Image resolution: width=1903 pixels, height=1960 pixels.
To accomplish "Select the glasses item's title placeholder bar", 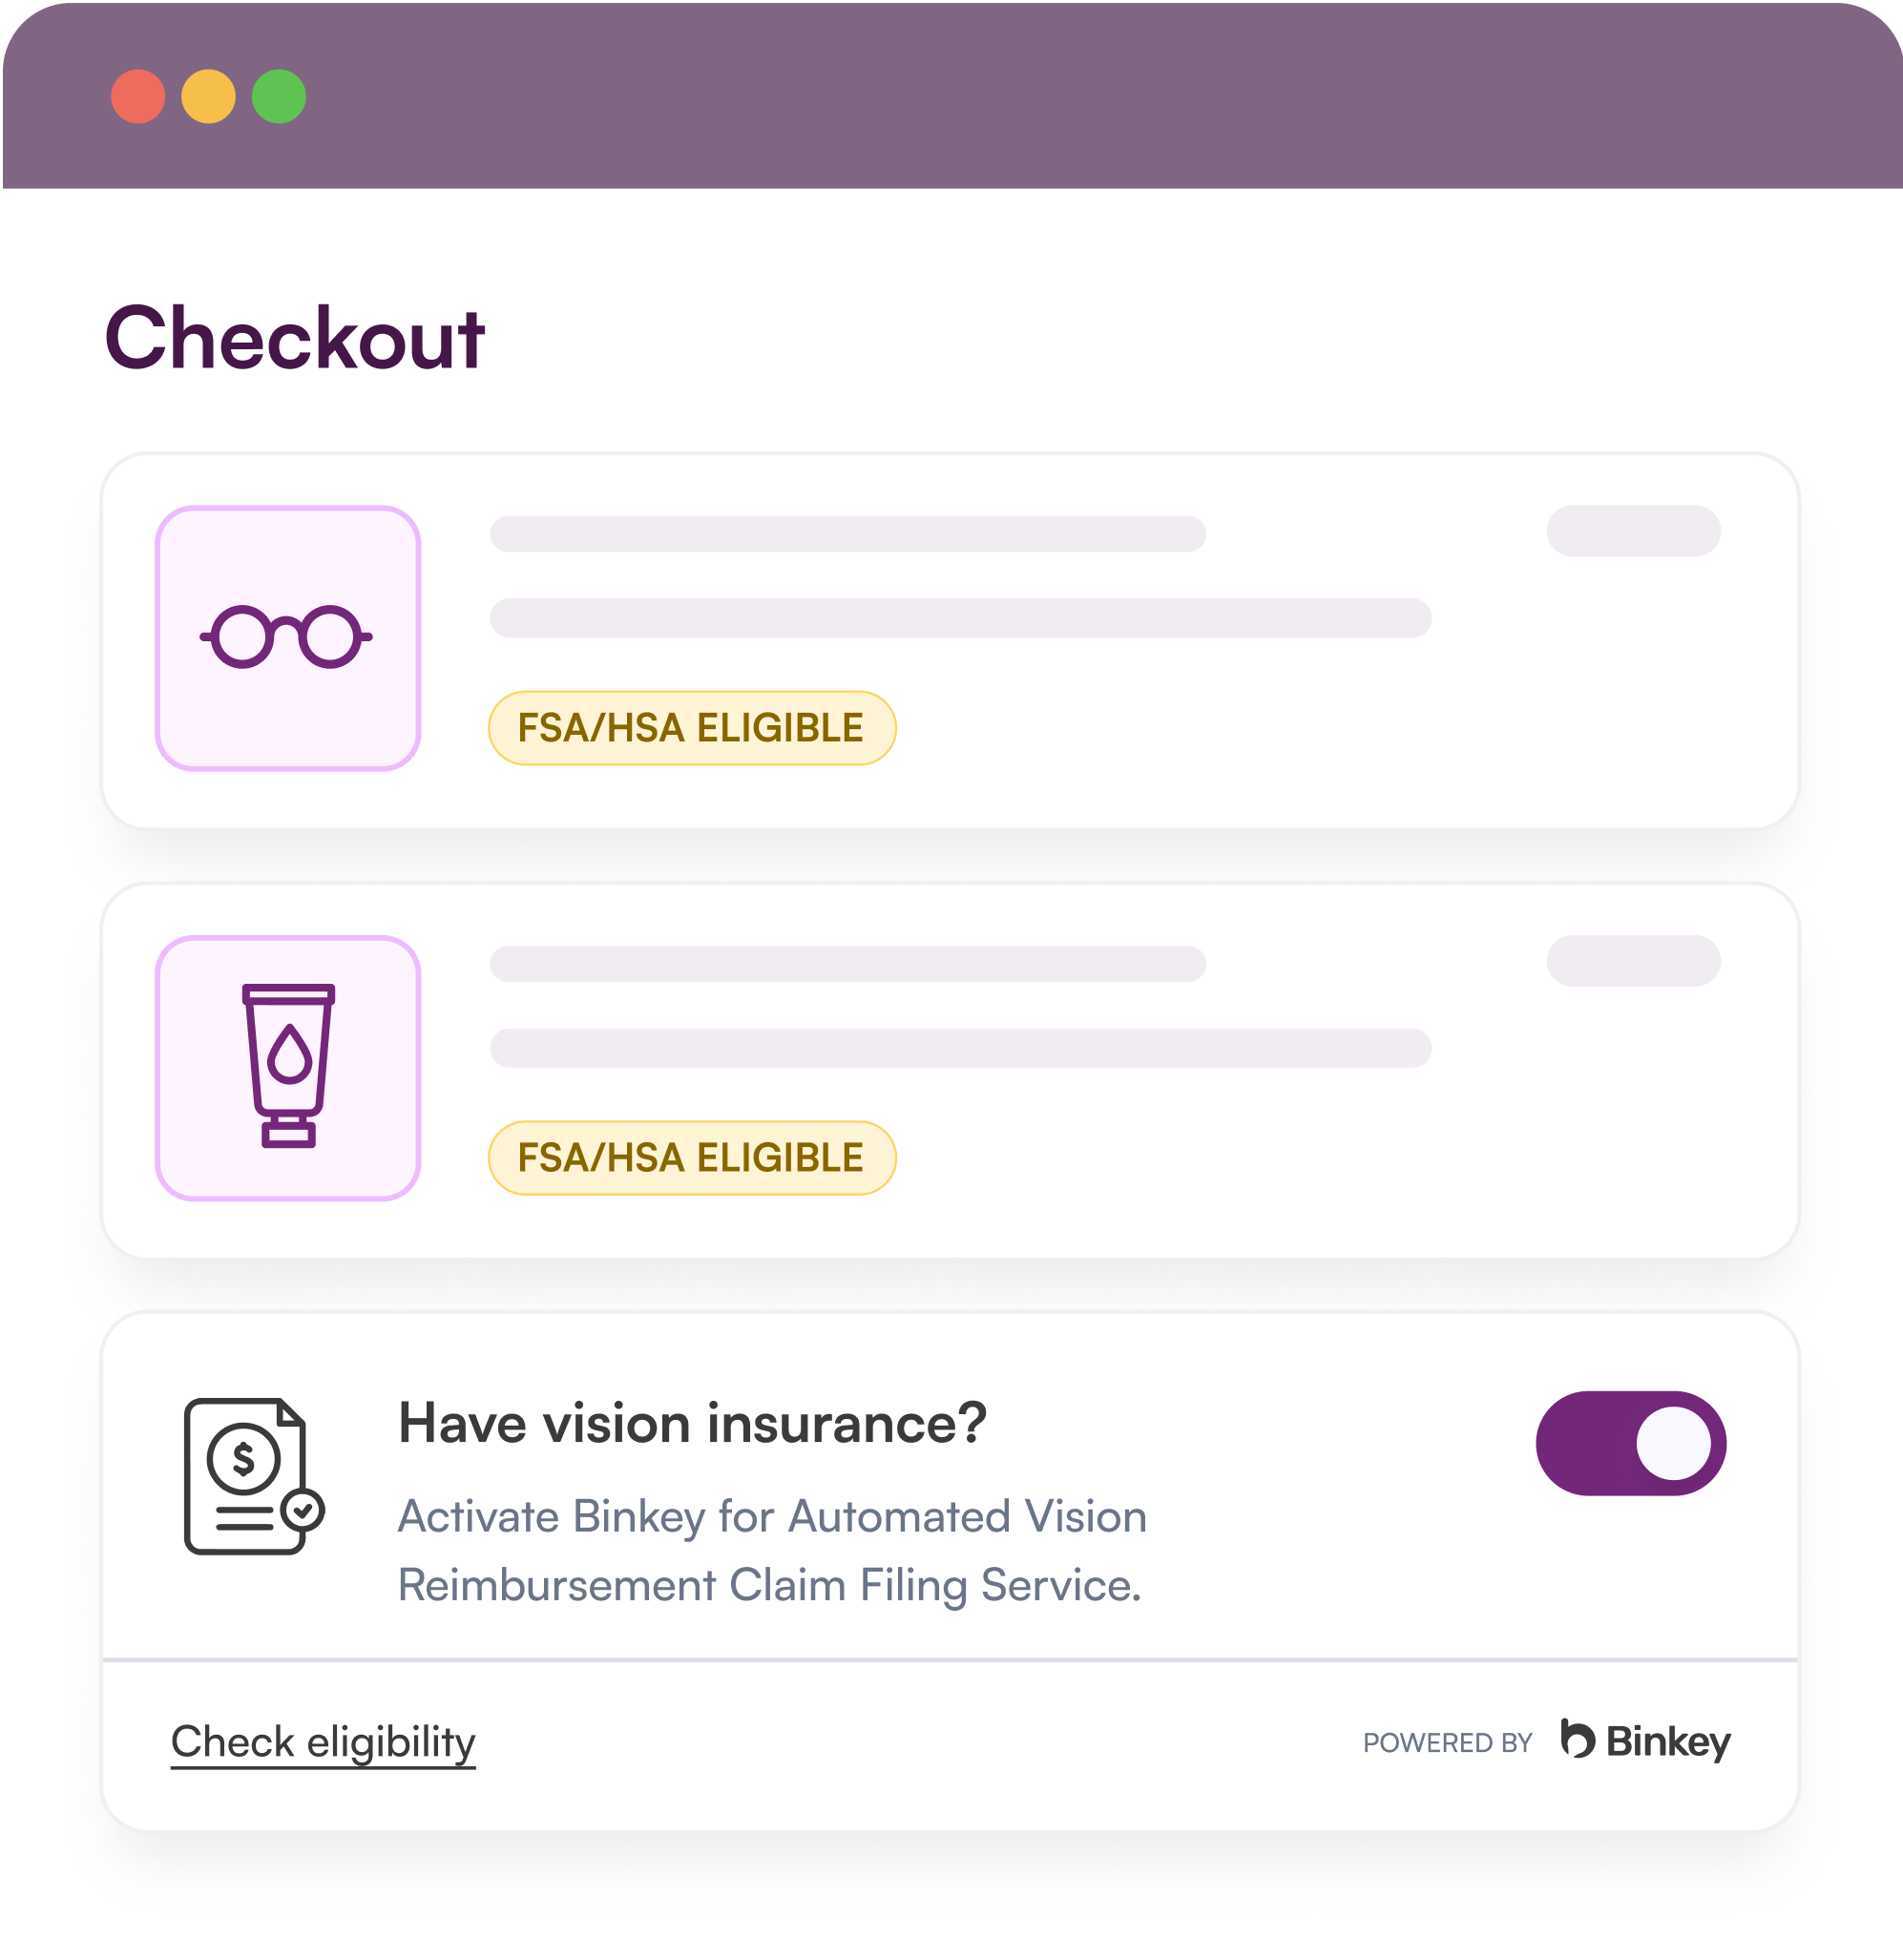I will pyautogui.click(x=847, y=534).
